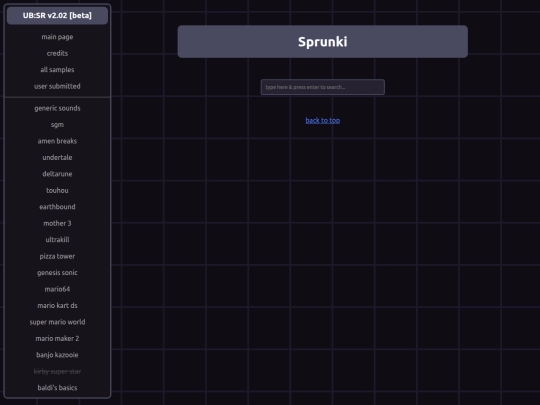Open mario64 samples
The height and width of the screenshot is (405, 540).
[57, 289]
